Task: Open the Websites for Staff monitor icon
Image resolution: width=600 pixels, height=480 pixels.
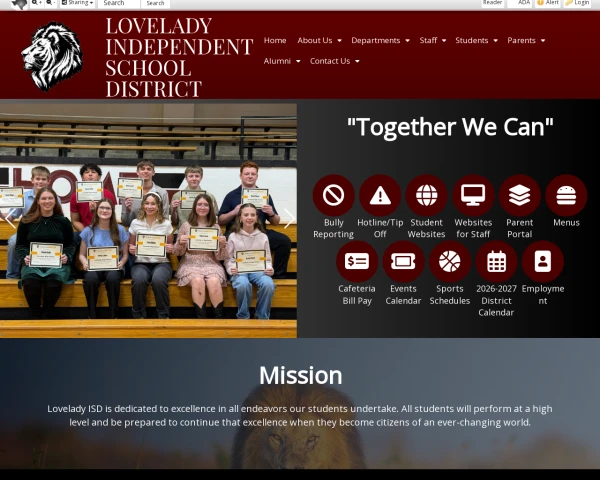Action: point(473,195)
